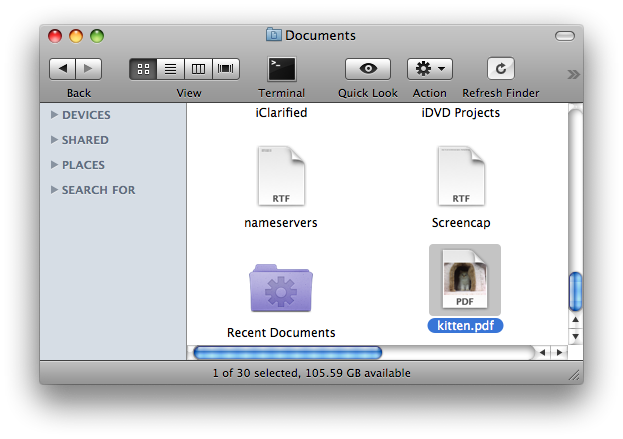Toggle toolbar with the pill button

coord(565,36)
